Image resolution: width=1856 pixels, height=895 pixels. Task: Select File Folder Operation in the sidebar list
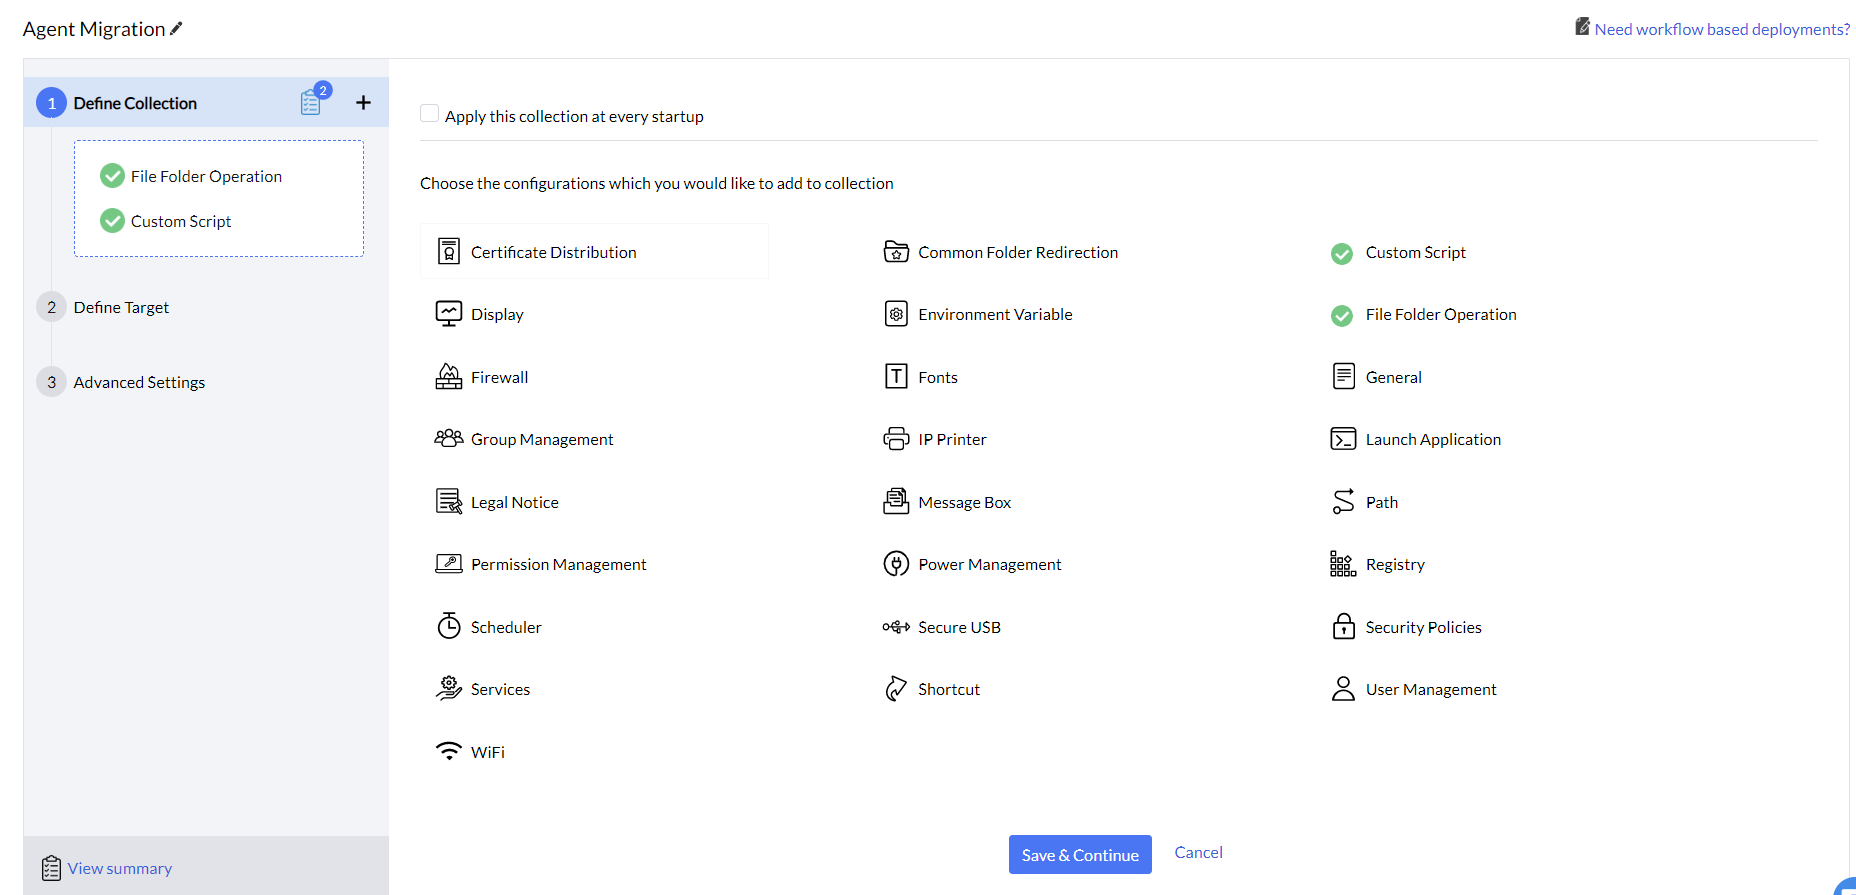point(206,176)
